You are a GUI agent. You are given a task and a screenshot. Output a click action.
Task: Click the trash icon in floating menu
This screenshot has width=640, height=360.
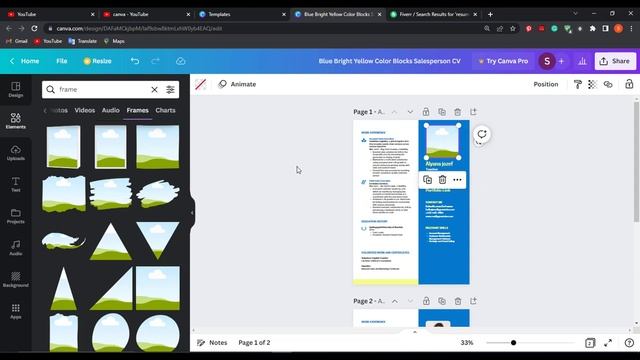click(442, 180)
